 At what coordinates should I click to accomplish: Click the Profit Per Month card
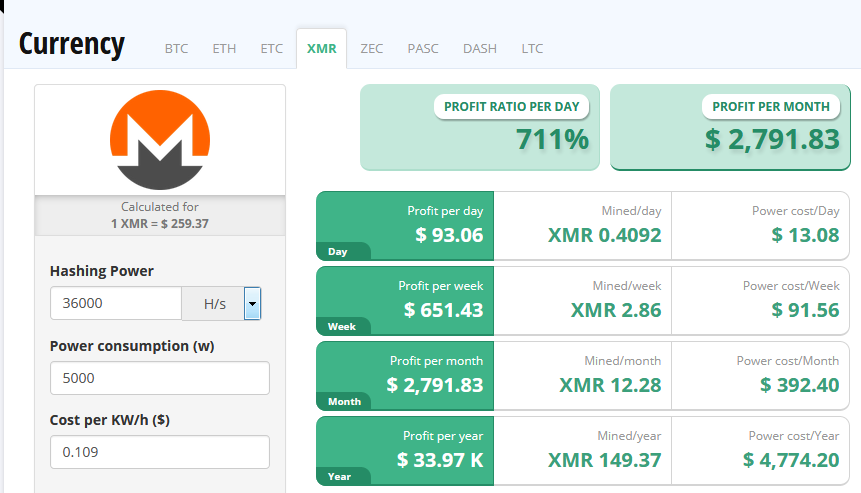coord(730,127)
